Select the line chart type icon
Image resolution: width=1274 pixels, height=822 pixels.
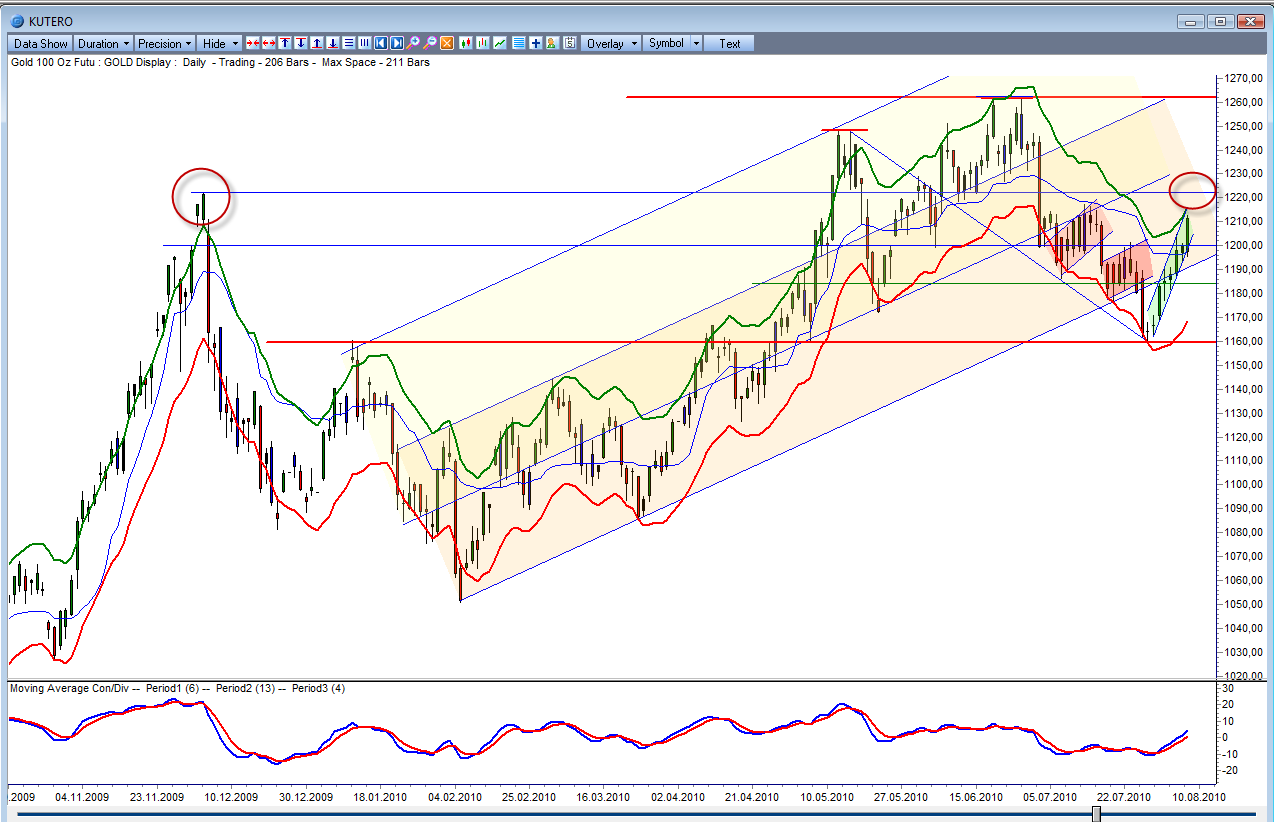point(500,43)
